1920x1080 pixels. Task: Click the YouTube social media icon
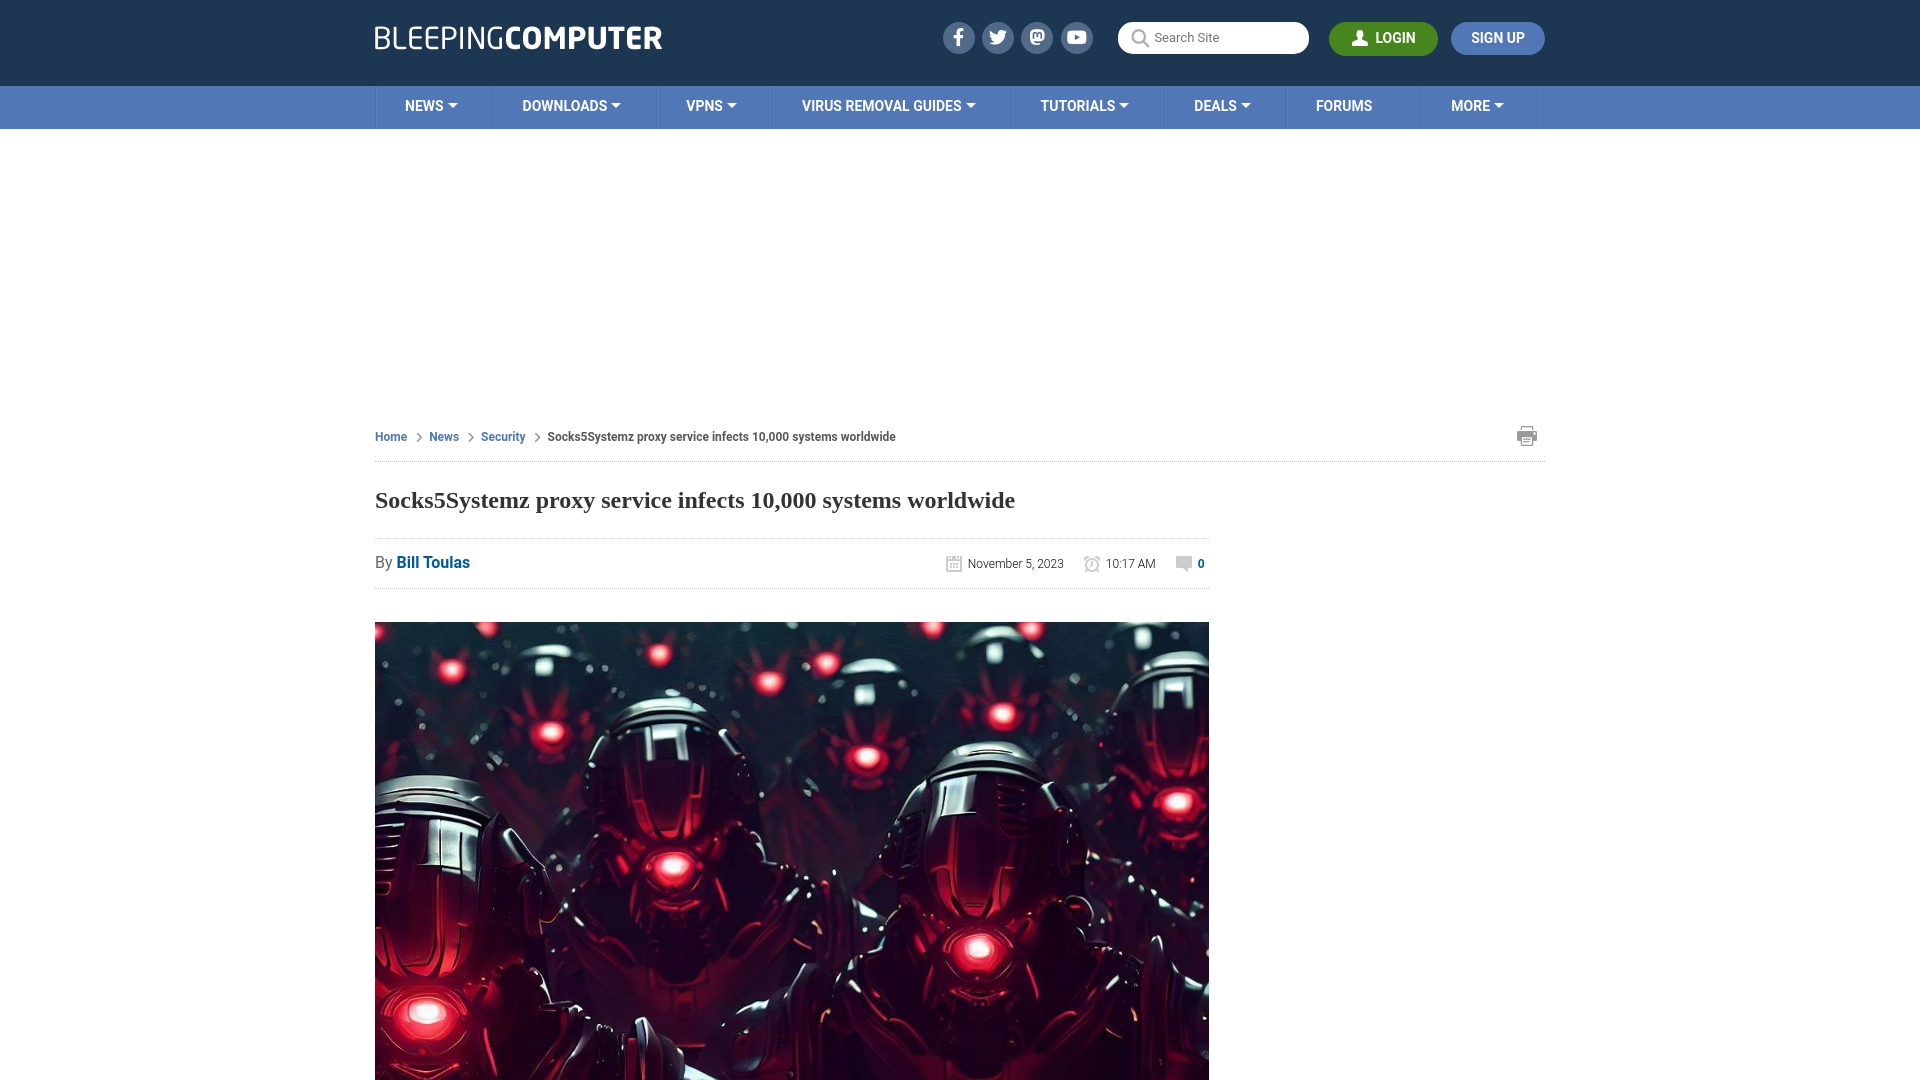click(1077, 37)
